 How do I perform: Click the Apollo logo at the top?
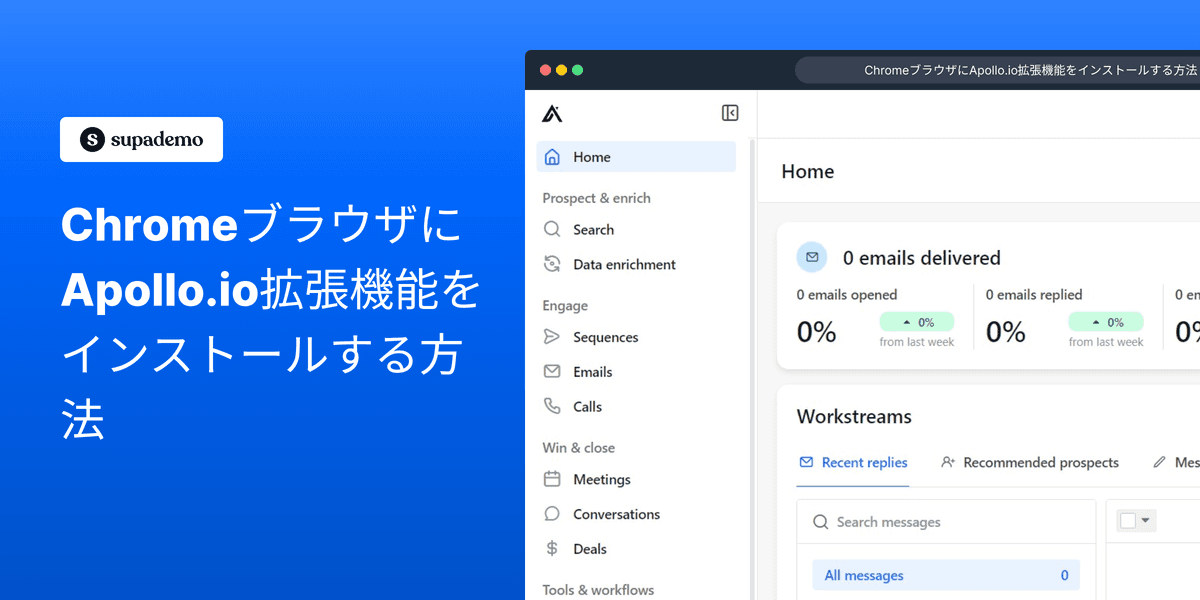click(x=552, y=113)
